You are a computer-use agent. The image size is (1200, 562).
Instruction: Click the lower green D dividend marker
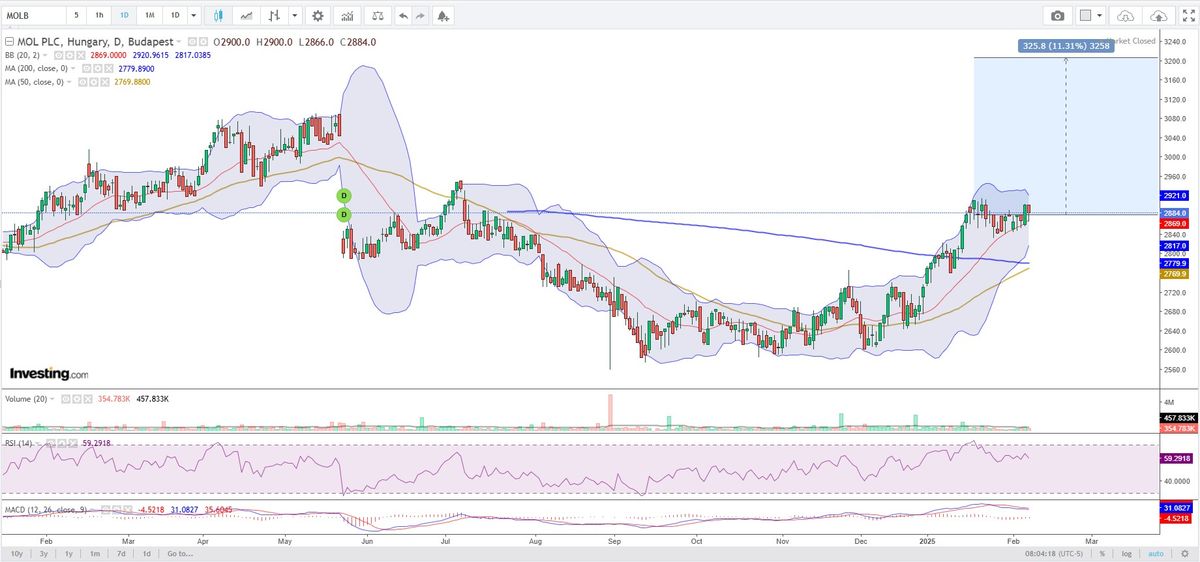tap(343, 214)
